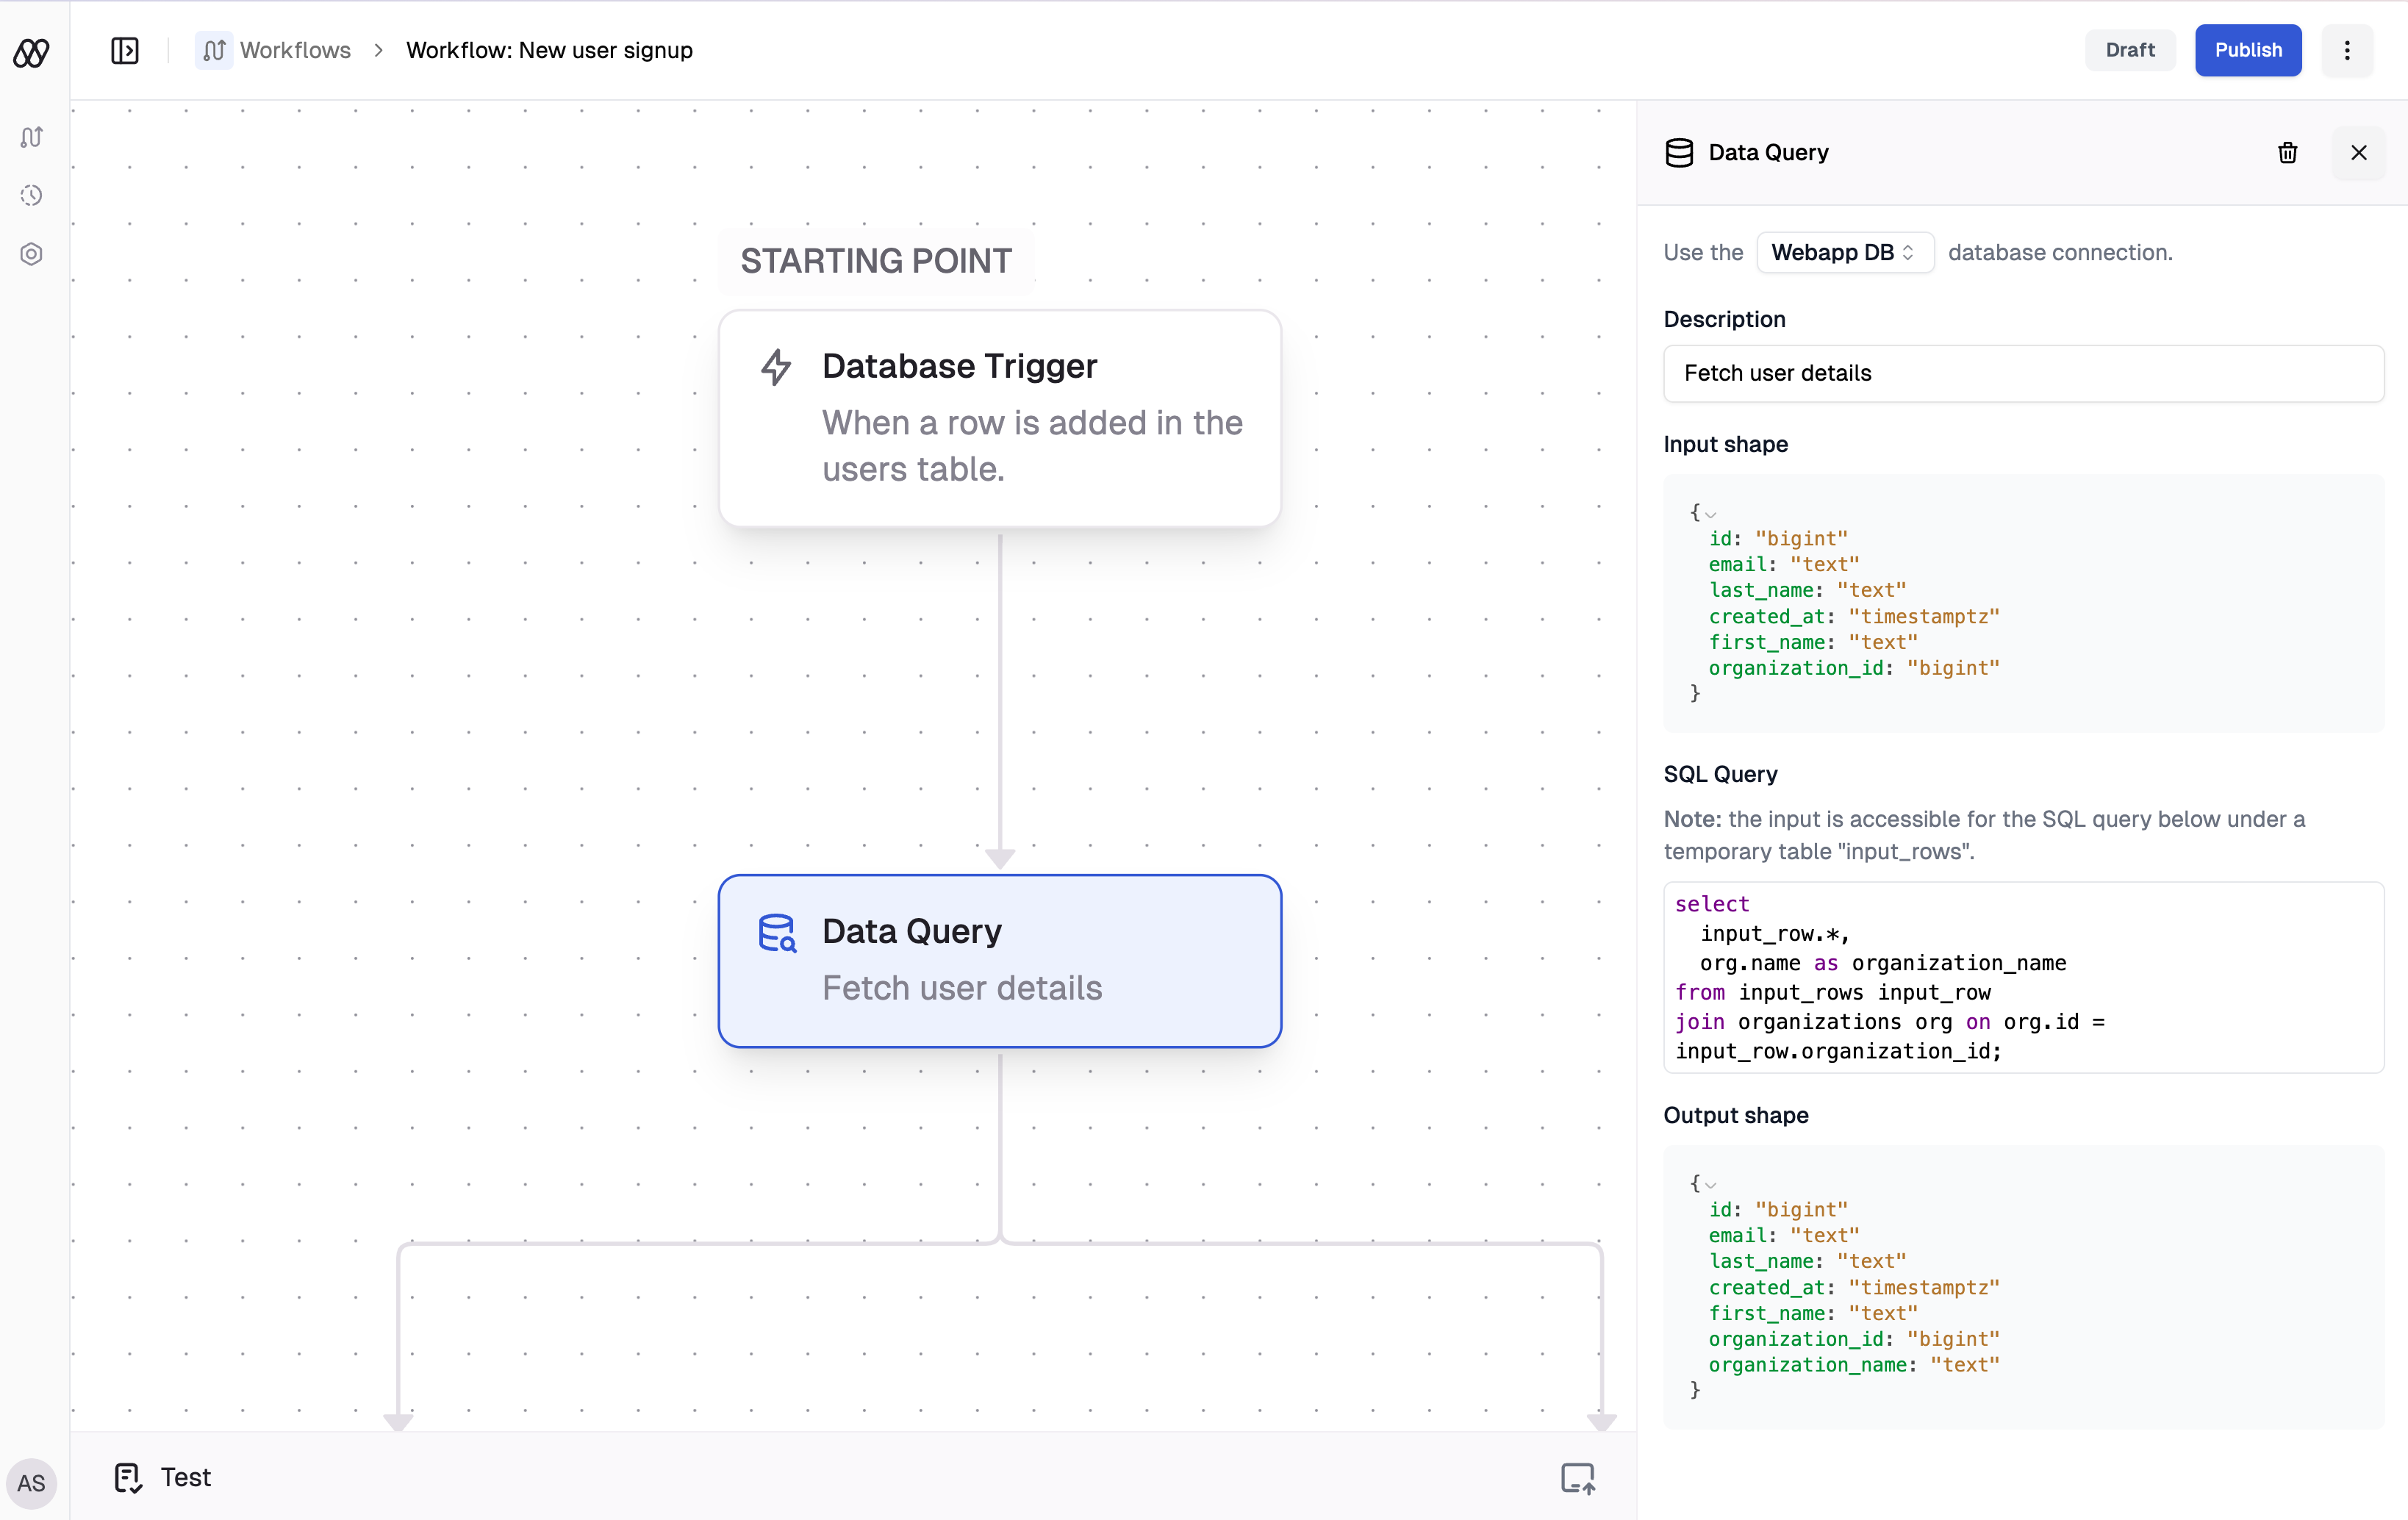The width and height of the screenshot is (2408, 1520).
Task: Click the Data Query database icon in the panel header
Action: 1679,152
